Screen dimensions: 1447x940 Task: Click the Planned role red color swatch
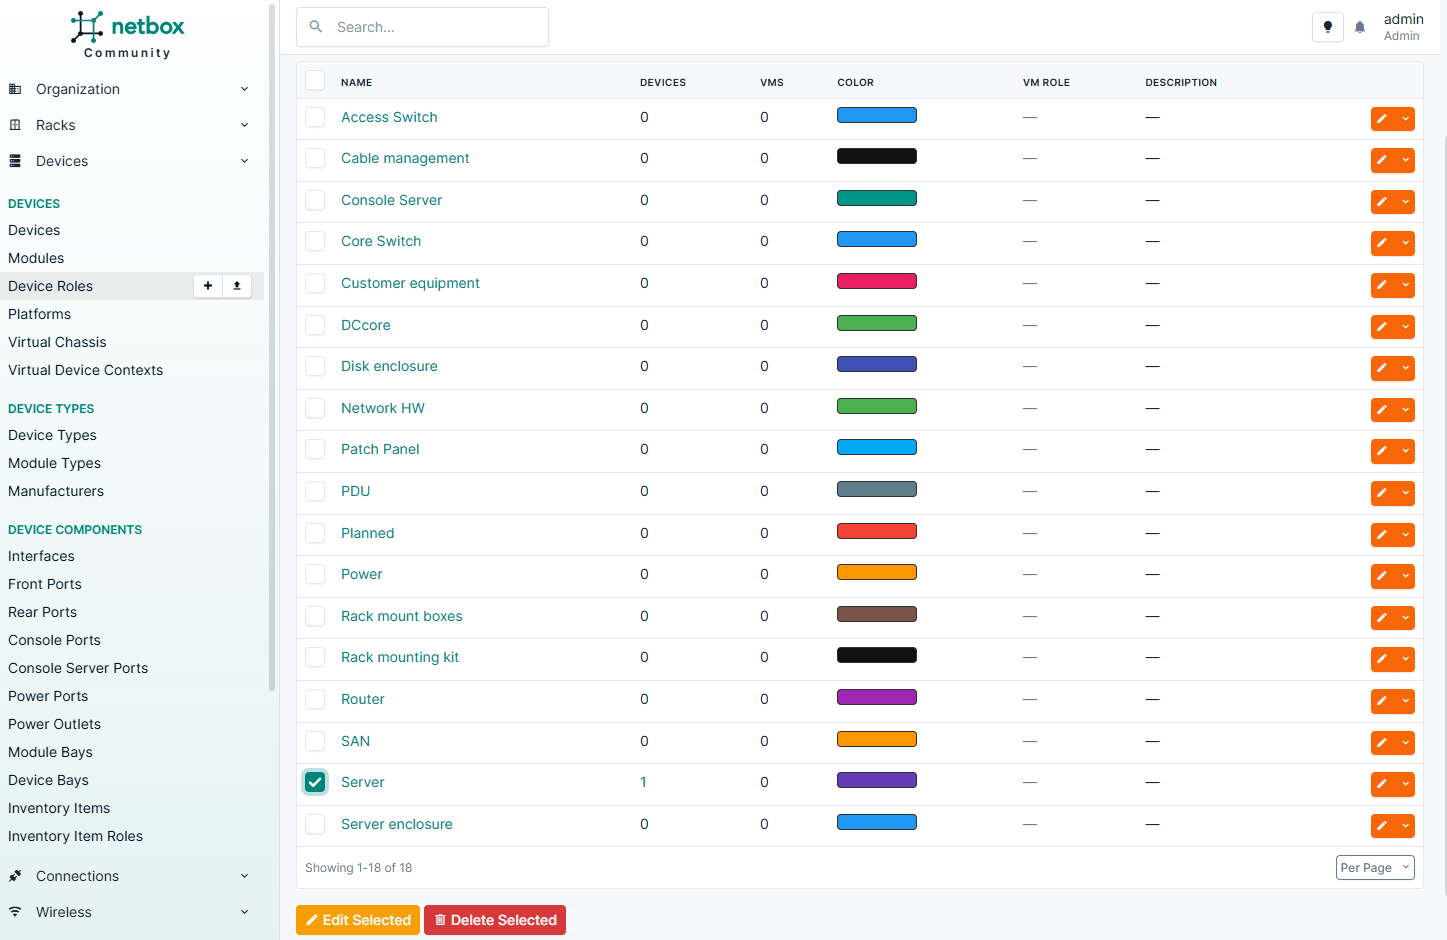click(x=876, y=531)
